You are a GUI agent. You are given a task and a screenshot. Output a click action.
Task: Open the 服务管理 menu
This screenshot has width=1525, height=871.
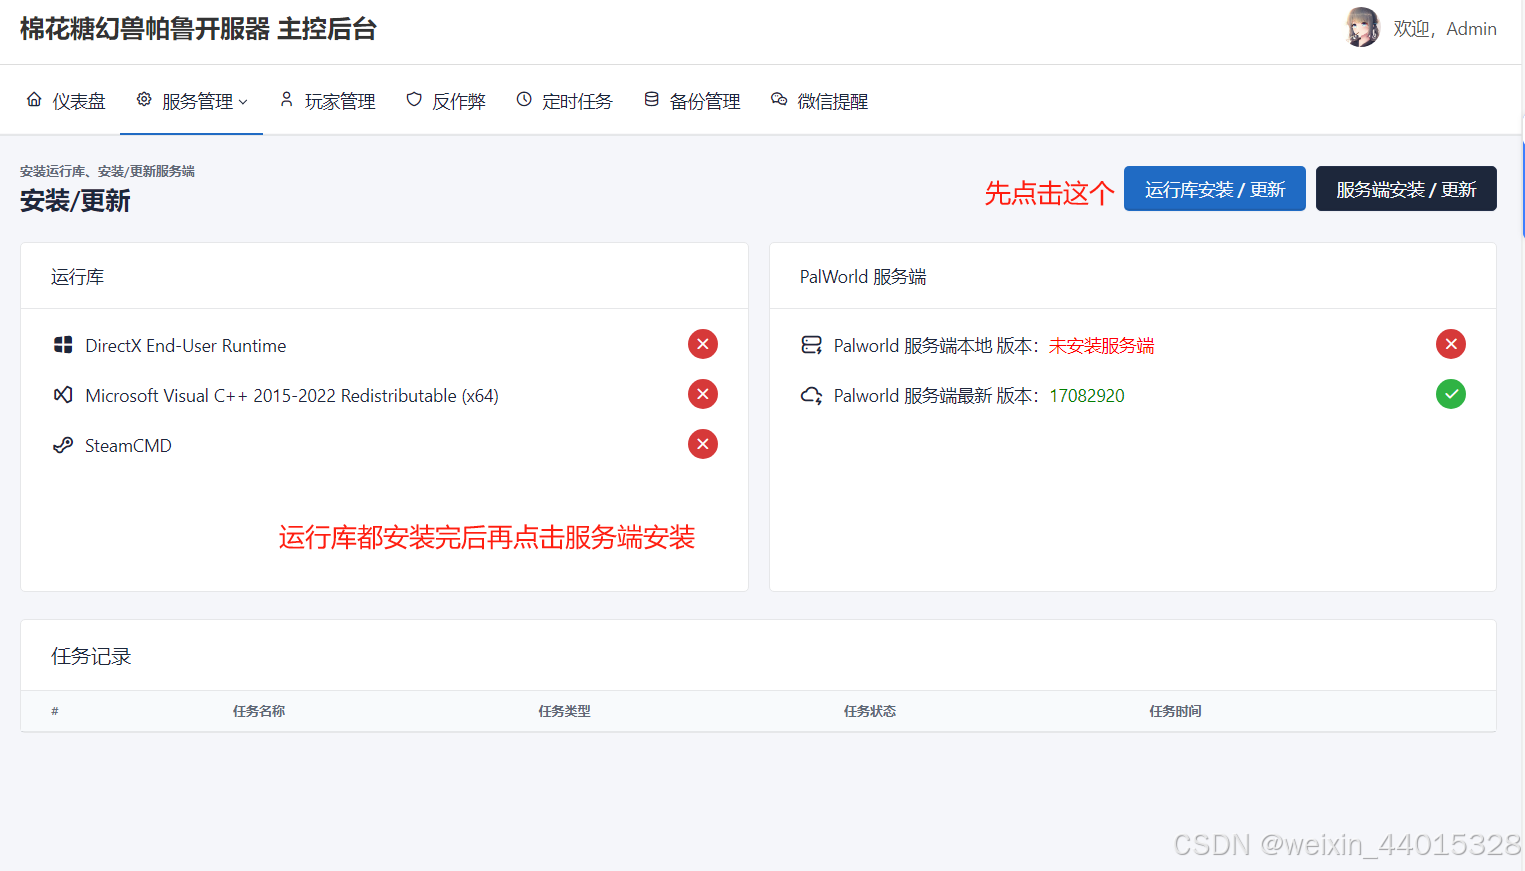pos(192,101)
